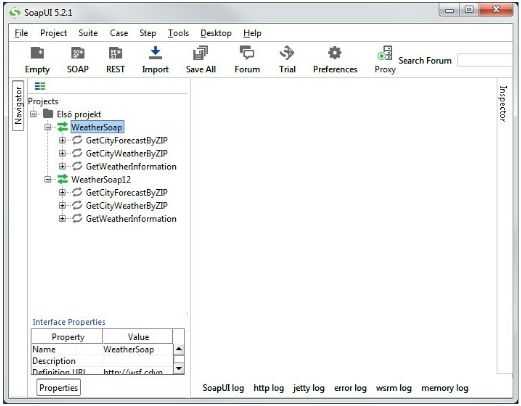This screenshot has height=406, width=521.
Task: Expand GetCityWeatherByZIP under WeatherSoap
Action: [62, 153]
